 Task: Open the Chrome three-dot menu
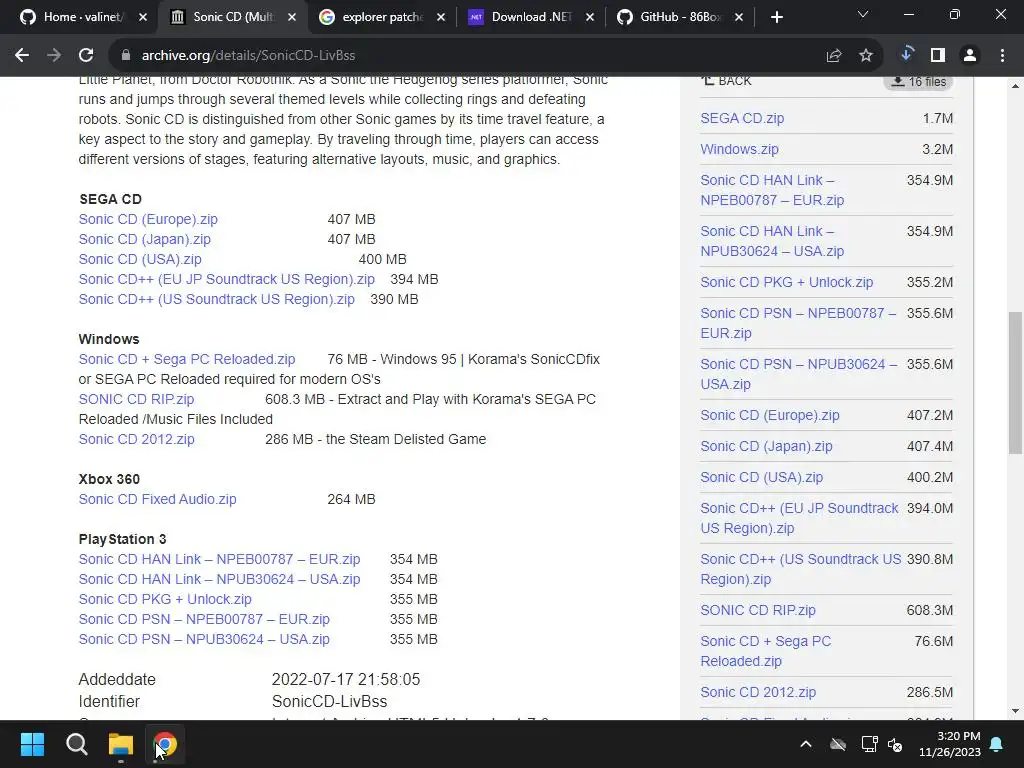point(1002,56)
